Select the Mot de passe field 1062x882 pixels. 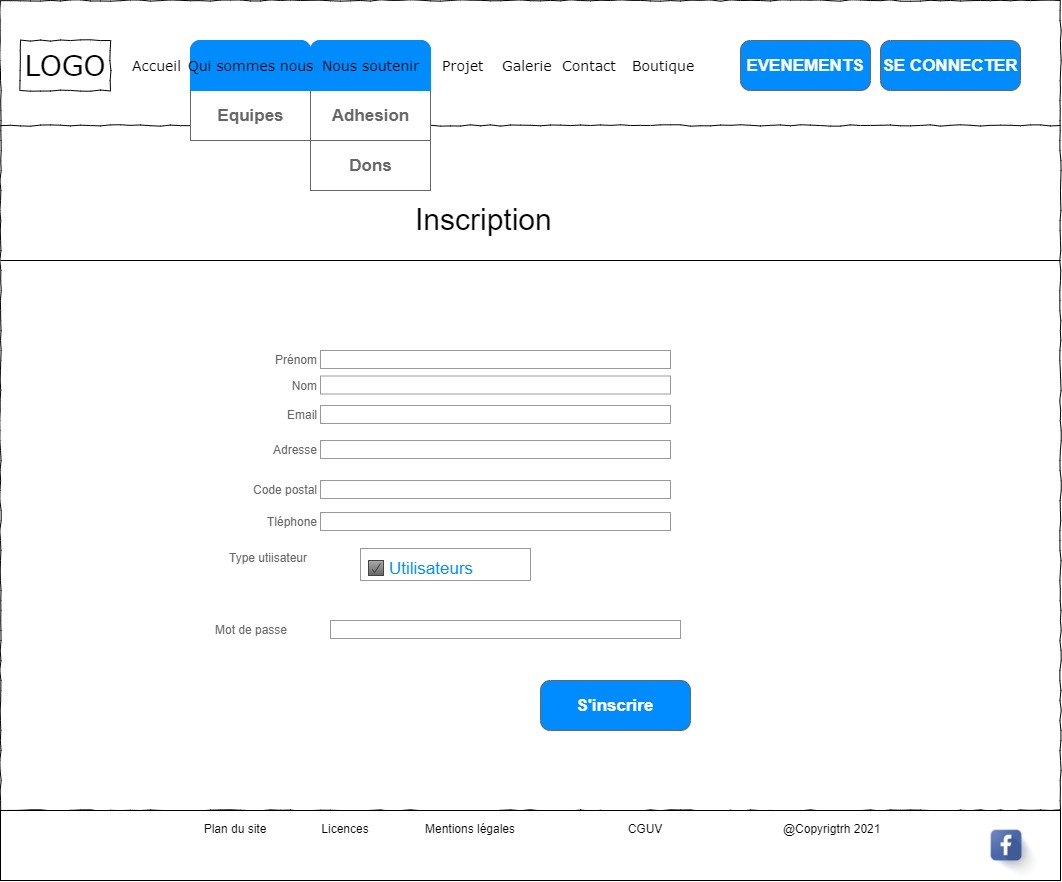505,630
